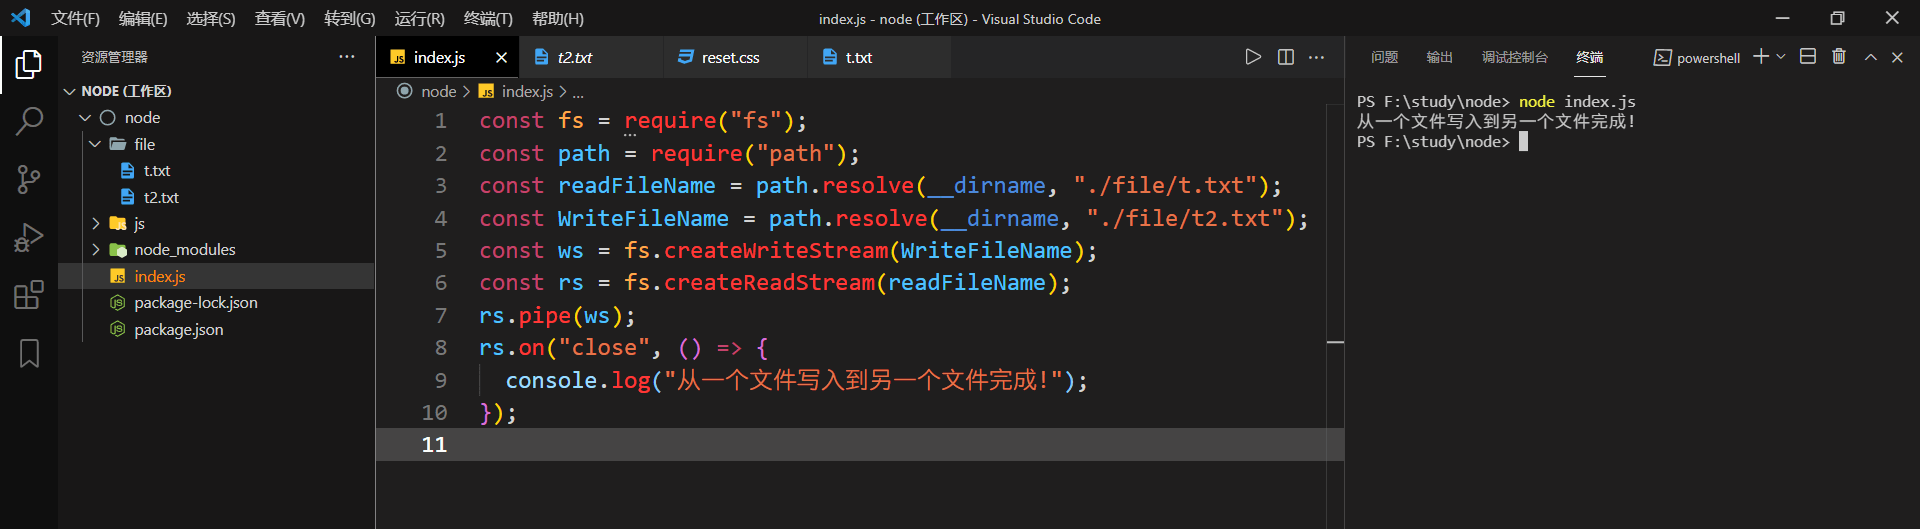
Task: Switch to the t.txt editor tab
Action: (879, 57)
